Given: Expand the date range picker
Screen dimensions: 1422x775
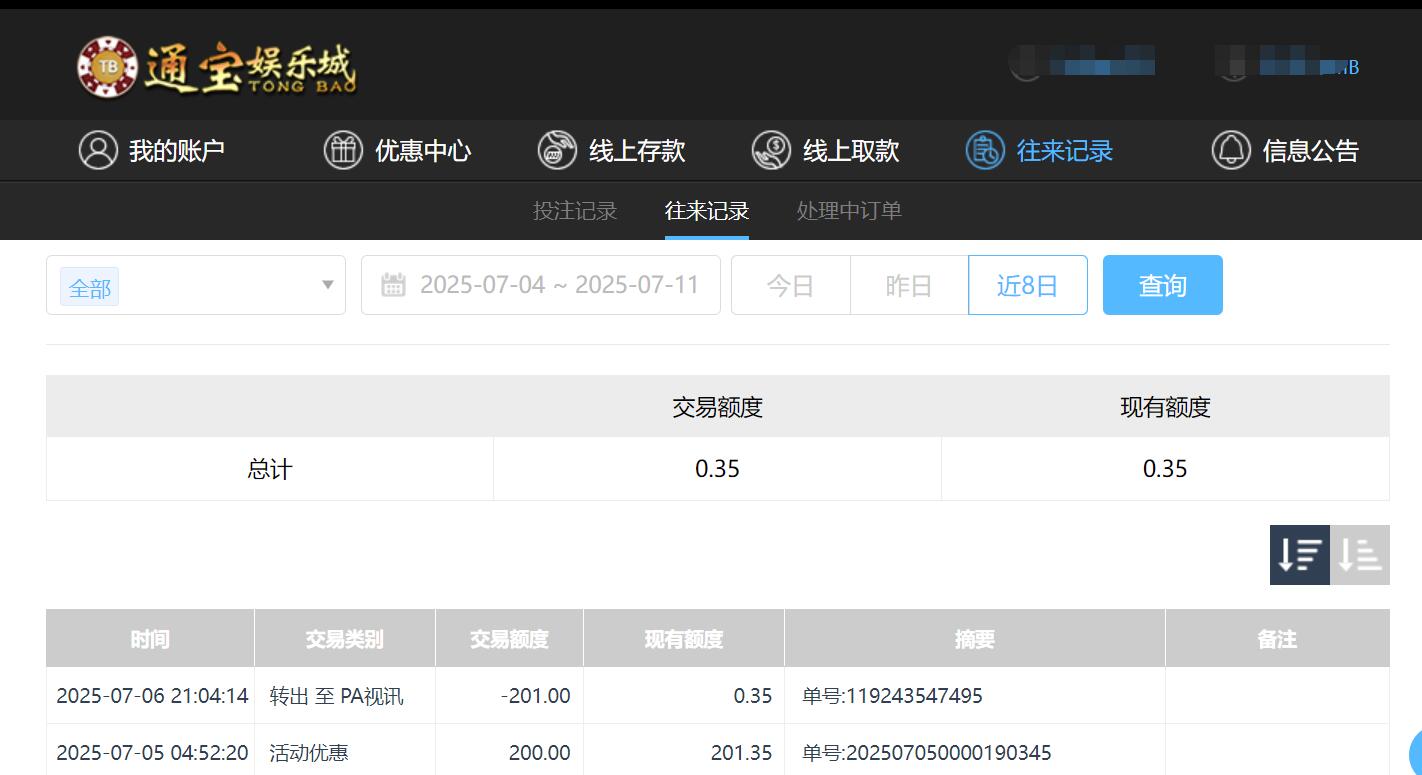Looking at the screenshot, I should 540,285.
